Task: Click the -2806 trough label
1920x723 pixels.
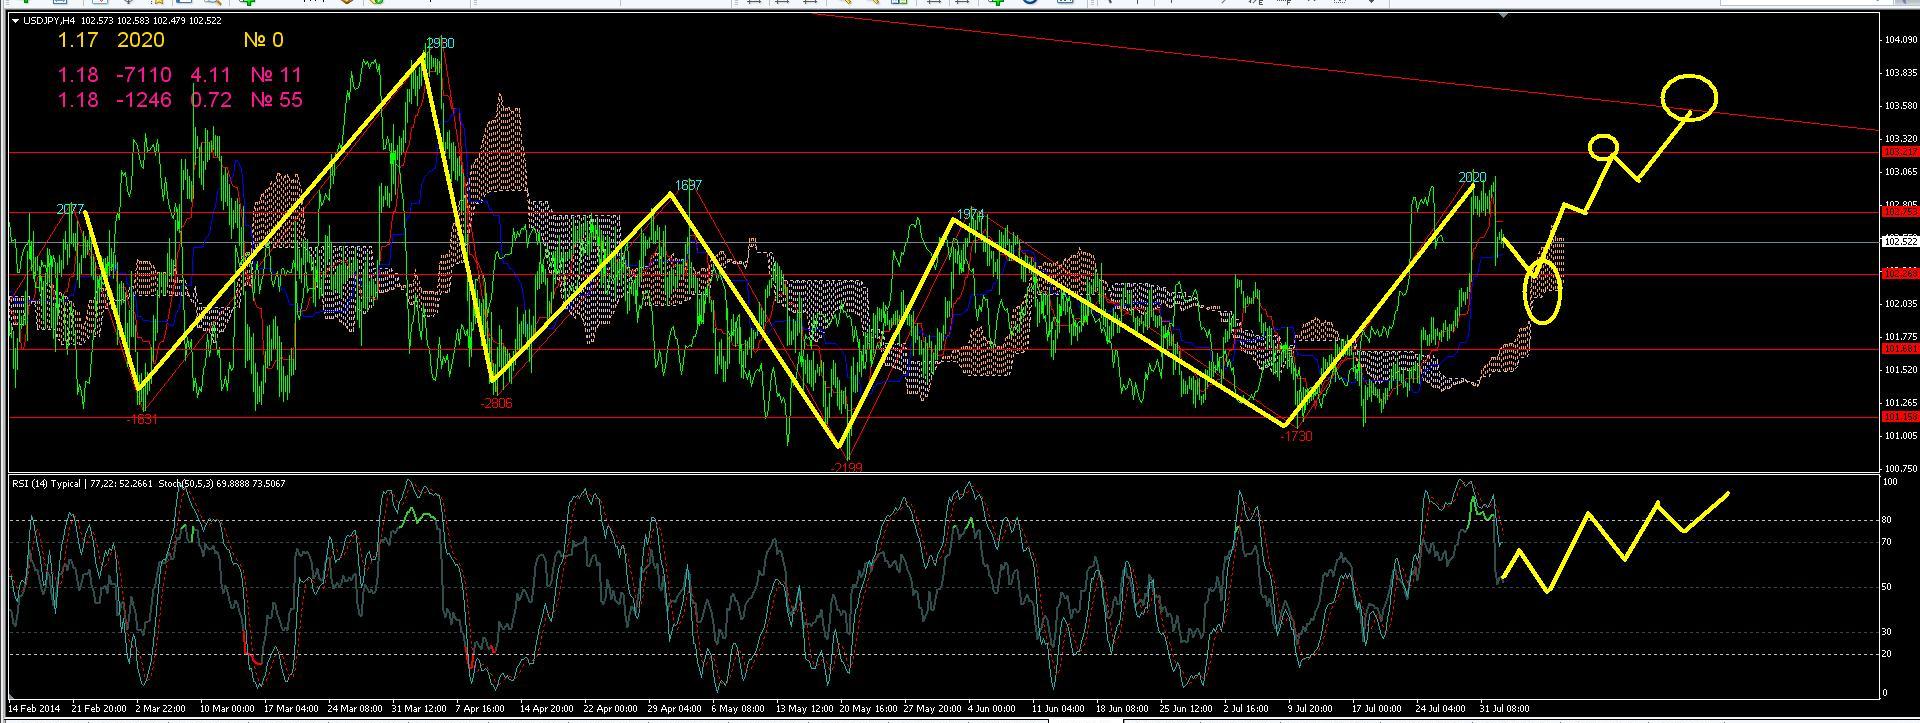Action: coord(496,403)
